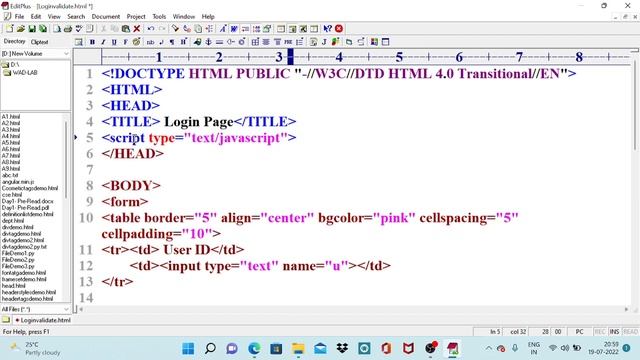Click the Find icon in the toolbar
This screenshot has height=360, width=640.
tap(176, 29)
